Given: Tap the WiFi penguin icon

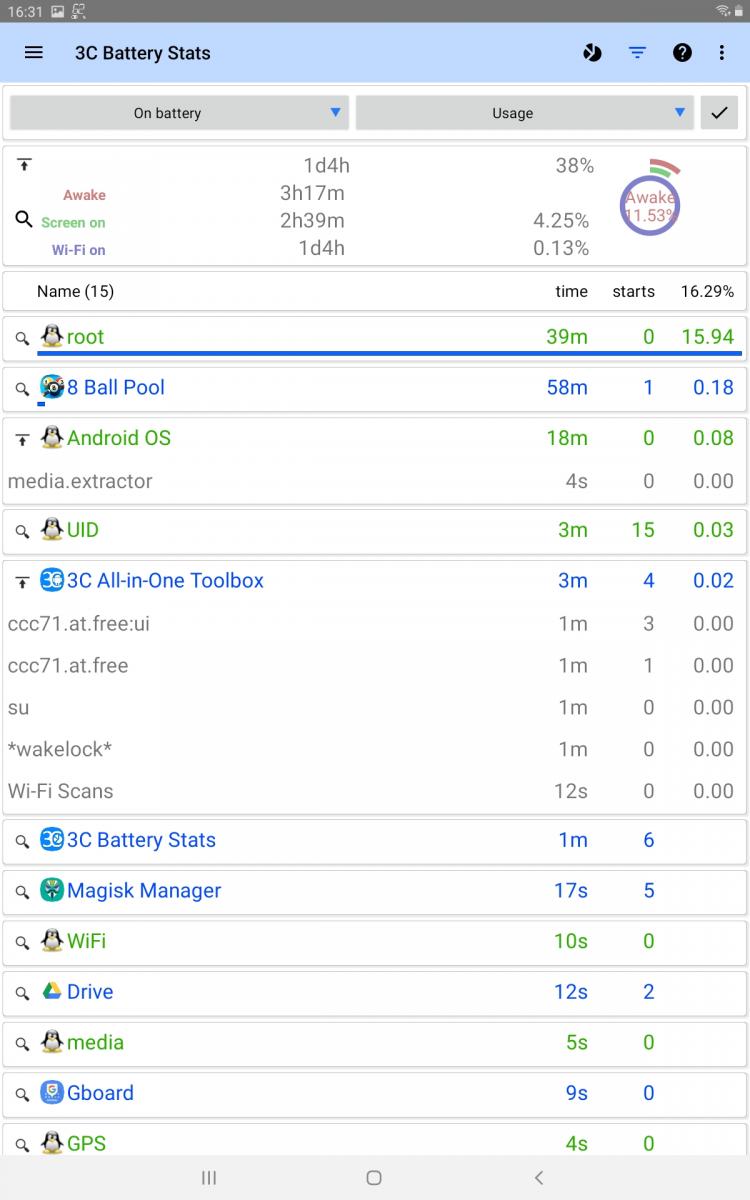Looking at the screenshot, I should pos(52,941).
